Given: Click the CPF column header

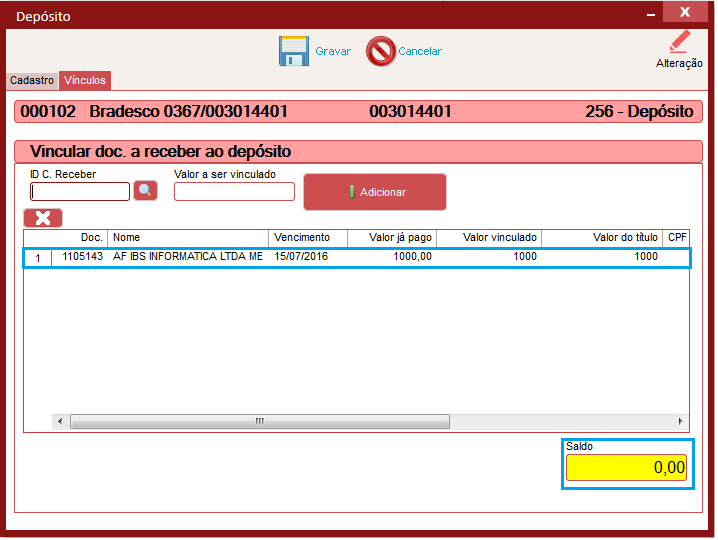Looking at the screenshot, I should [676, 238].
